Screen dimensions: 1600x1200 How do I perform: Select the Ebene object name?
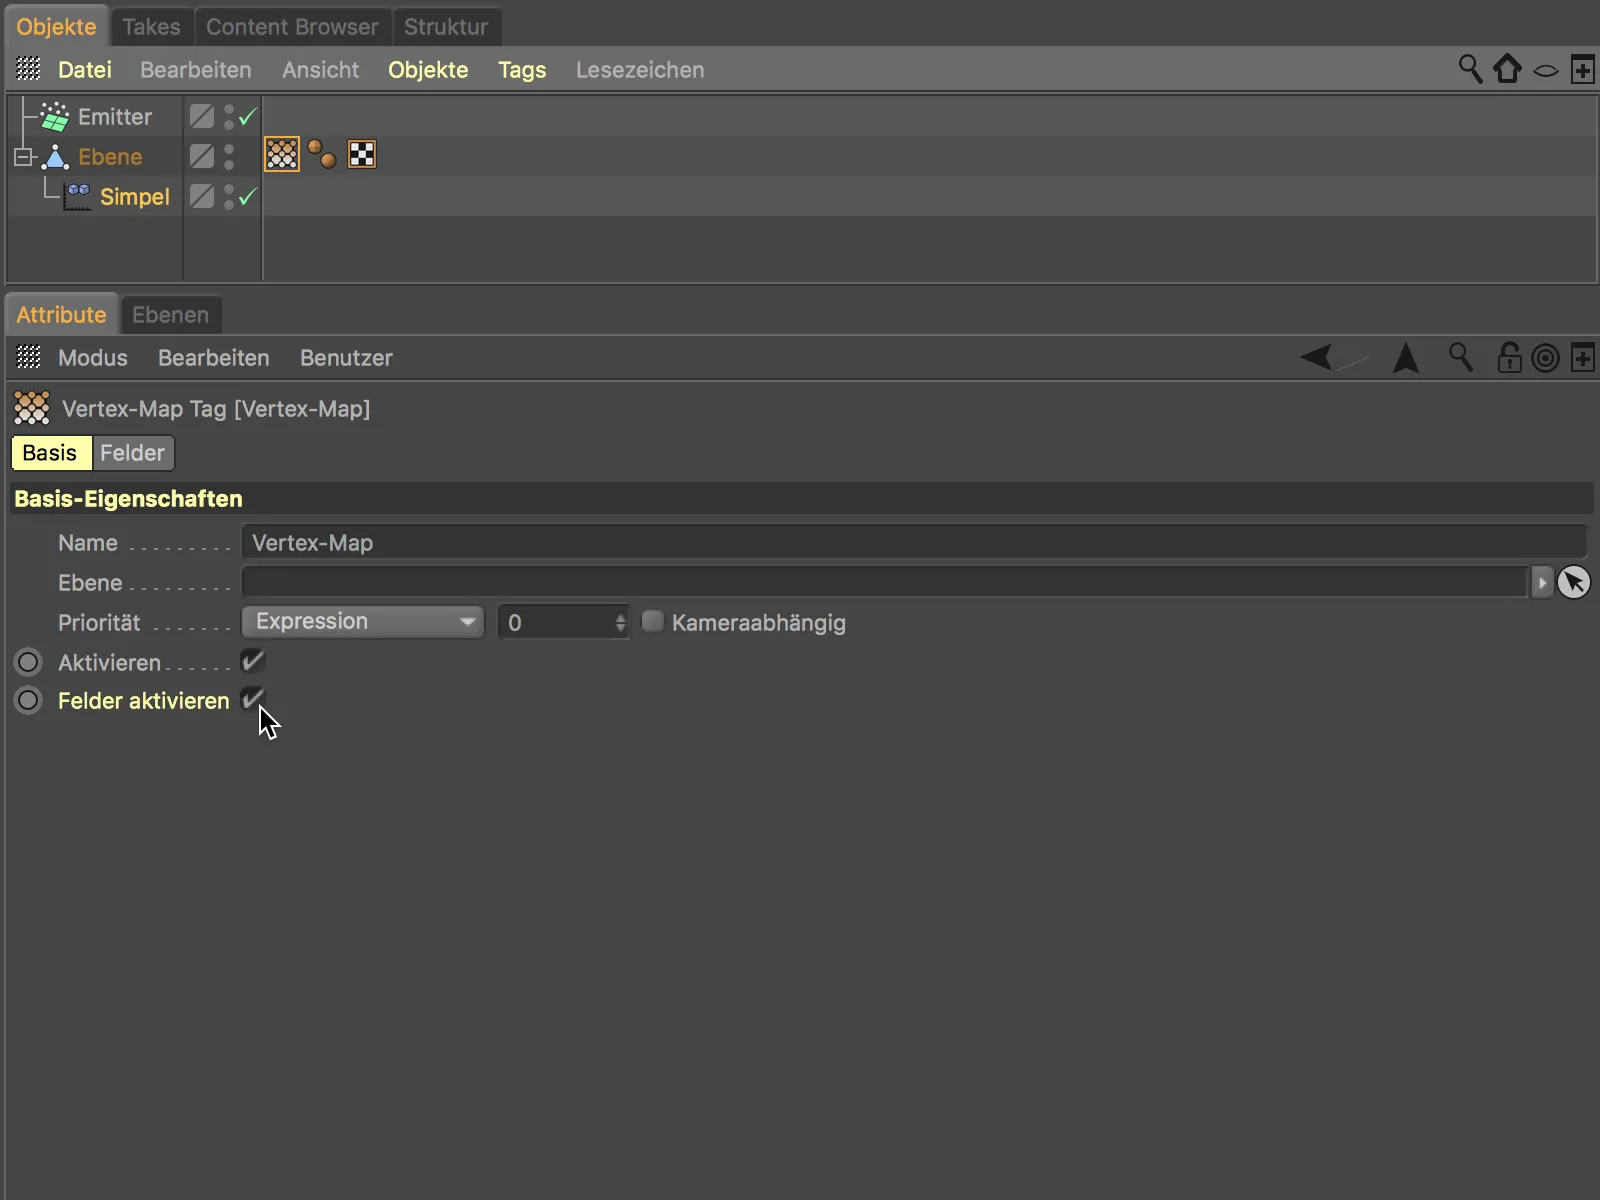(110, 157)
